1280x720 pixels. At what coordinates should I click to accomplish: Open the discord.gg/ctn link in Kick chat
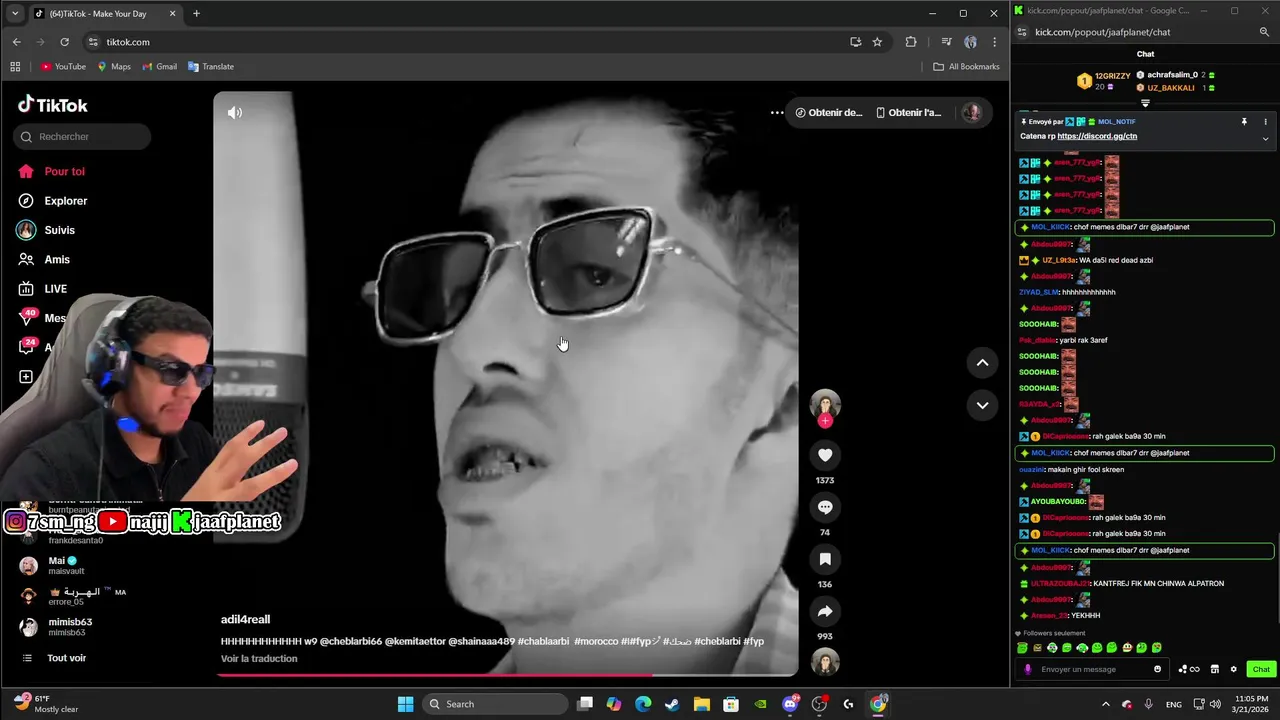tap(1097, 136)
